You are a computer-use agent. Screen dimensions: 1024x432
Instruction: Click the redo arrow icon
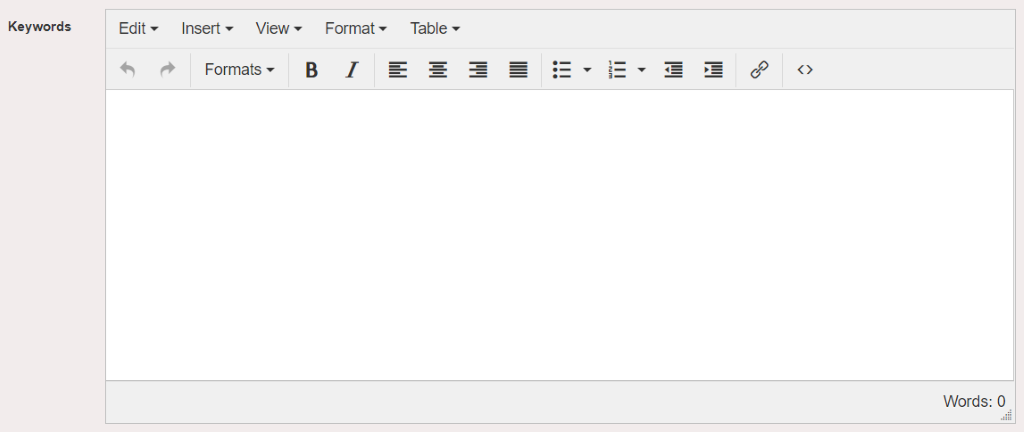pyautogui.click(x=168, y=70)
